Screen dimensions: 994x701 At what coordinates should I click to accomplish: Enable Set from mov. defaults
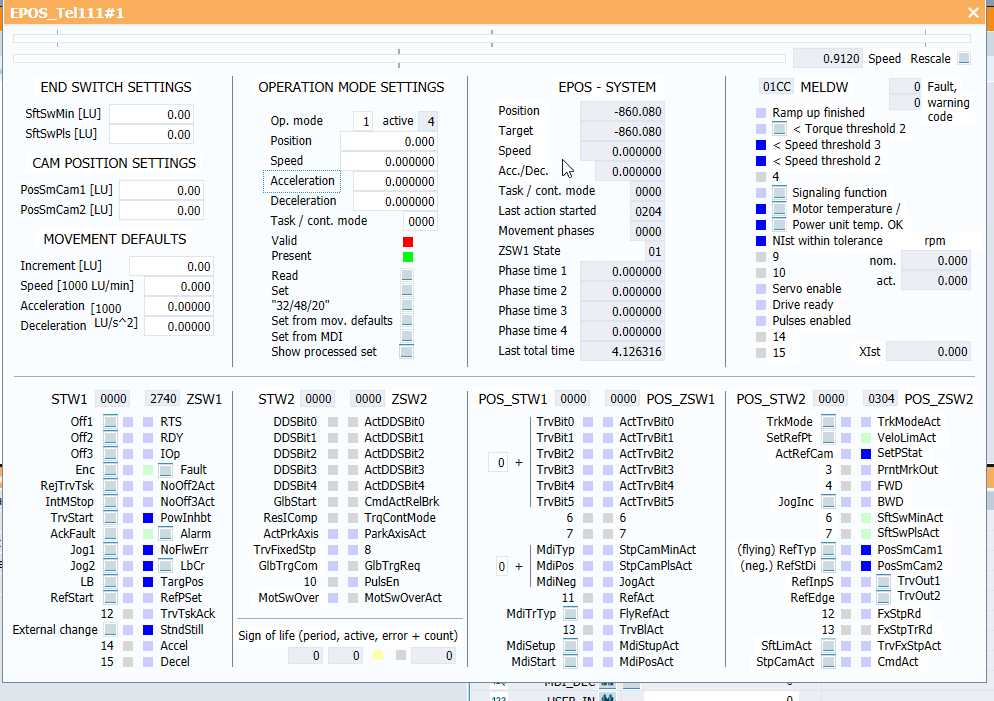(407, 321)
